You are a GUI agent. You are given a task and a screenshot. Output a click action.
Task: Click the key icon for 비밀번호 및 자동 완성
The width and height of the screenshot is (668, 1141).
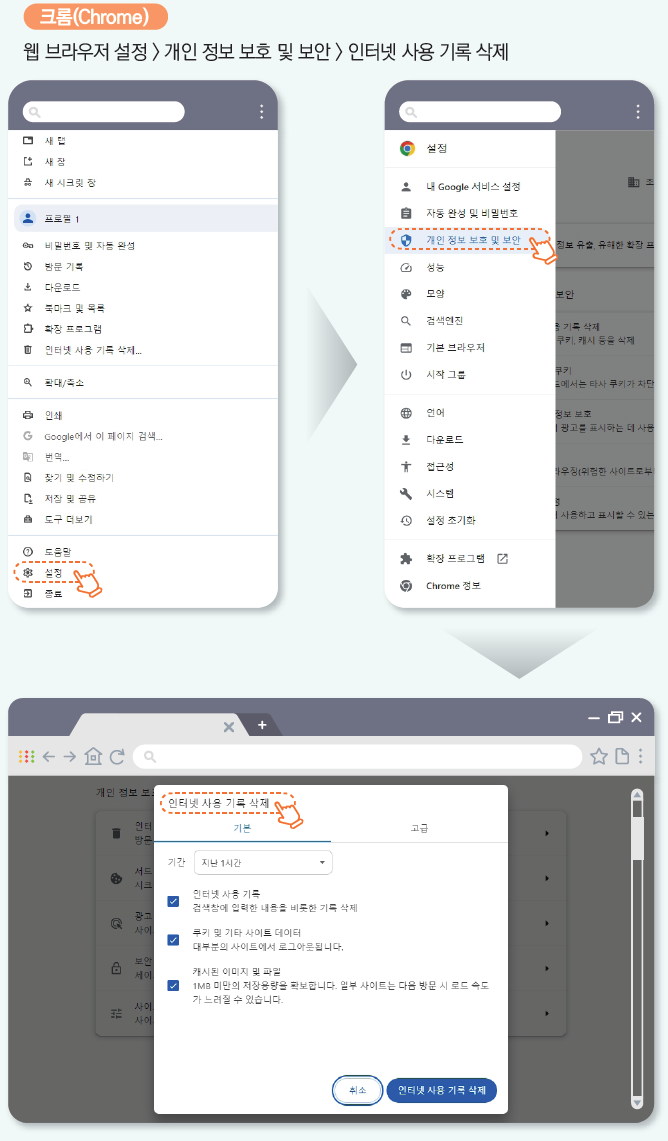coord(28,245)
